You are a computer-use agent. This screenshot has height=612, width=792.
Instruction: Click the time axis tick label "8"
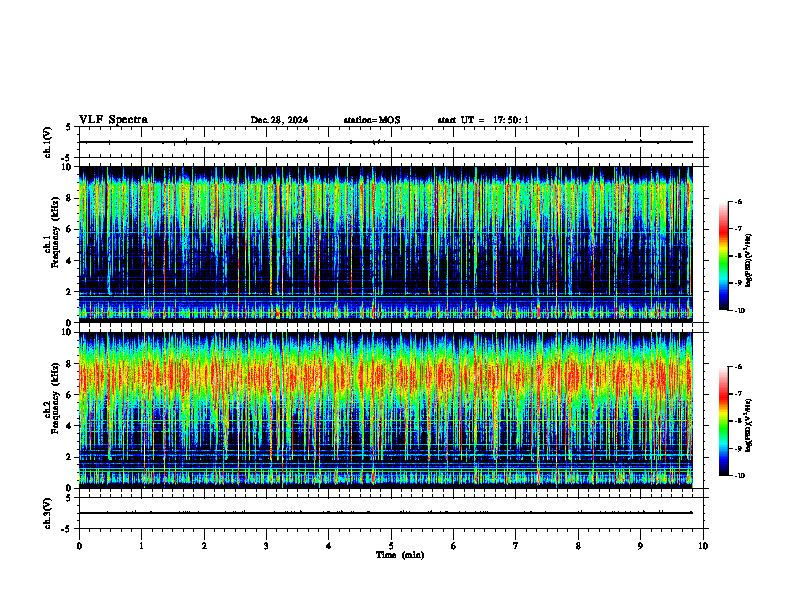point(578,546)
